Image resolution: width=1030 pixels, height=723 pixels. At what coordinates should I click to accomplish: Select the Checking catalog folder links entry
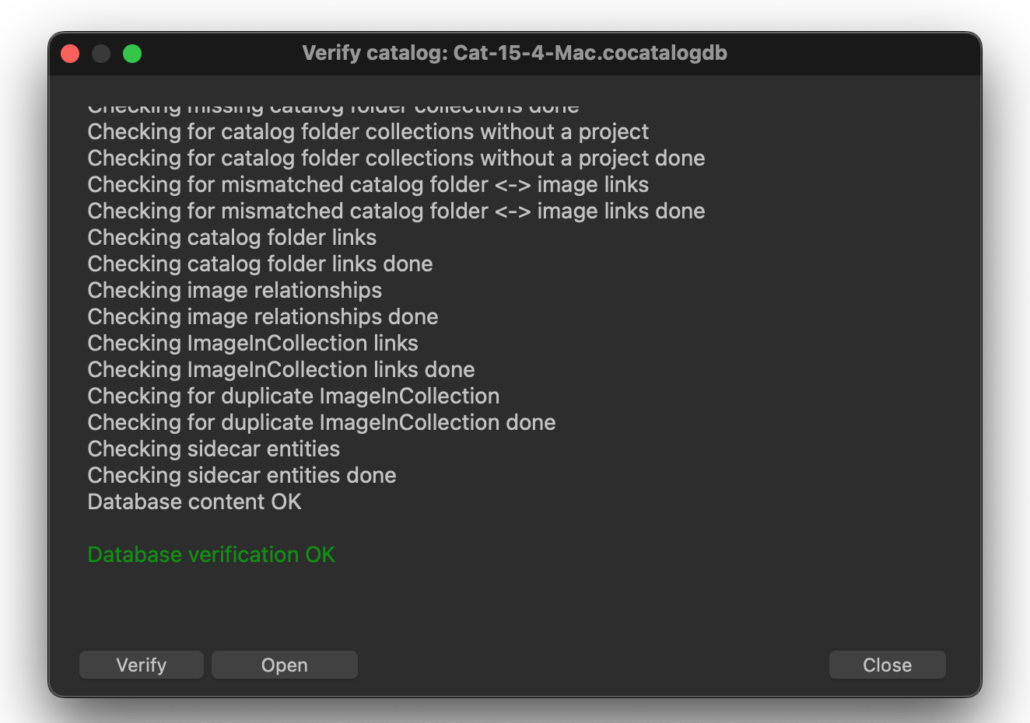tap(231, 237)
